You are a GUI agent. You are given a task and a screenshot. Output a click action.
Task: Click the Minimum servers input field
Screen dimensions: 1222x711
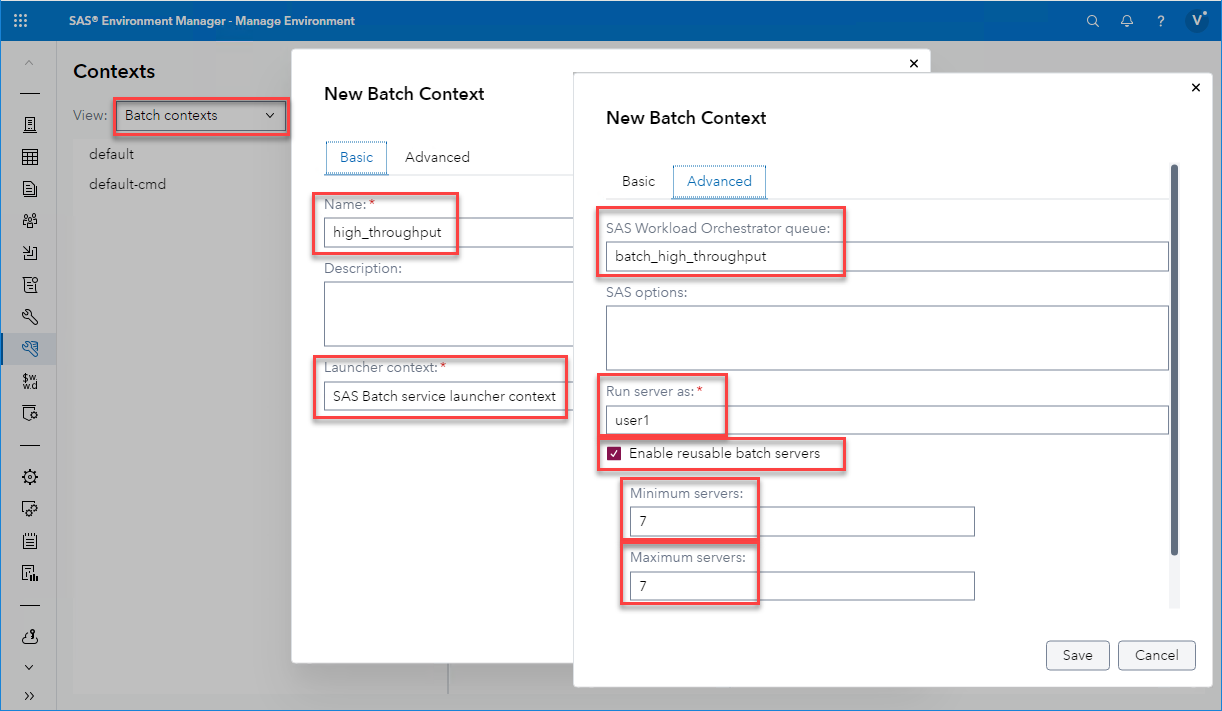pos(799,521)
